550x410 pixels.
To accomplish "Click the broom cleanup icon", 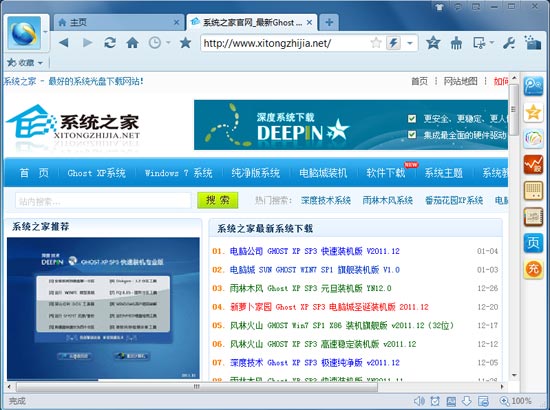I will (456, 43).
